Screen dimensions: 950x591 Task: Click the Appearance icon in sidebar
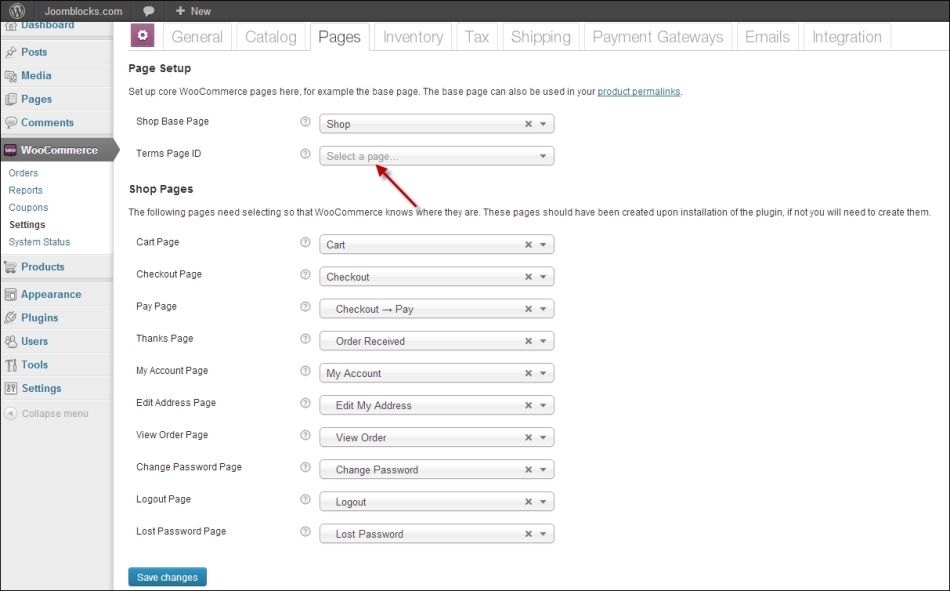tap(10, 295)
